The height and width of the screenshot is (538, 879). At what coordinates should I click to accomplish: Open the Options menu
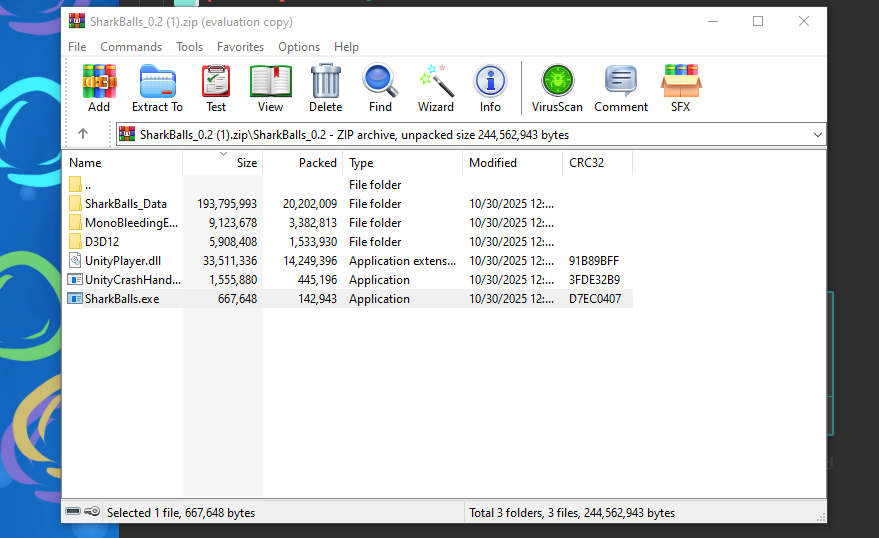[x=299, y=47]
